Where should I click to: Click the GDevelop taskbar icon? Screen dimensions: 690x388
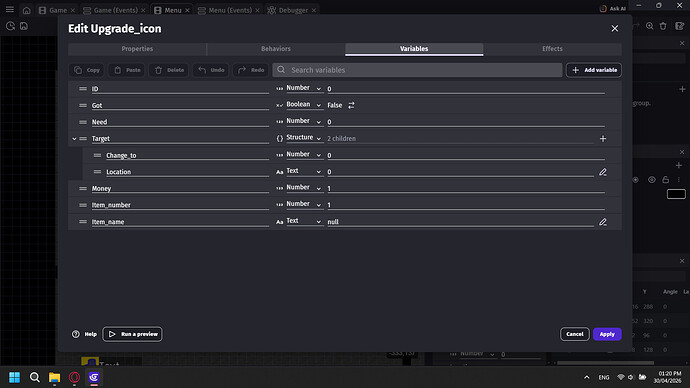[x=94, y=377]
